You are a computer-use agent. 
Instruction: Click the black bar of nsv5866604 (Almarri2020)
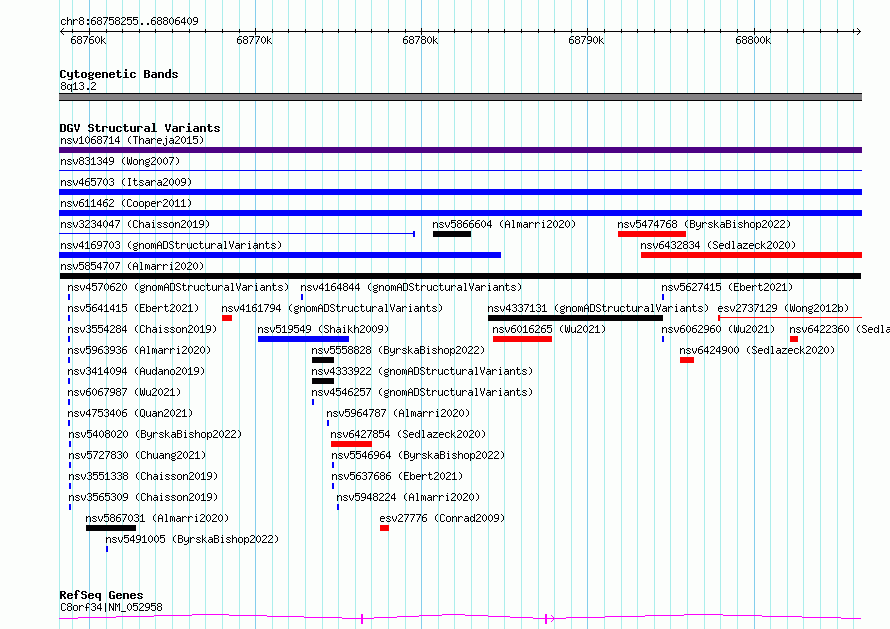click(452, 234)
